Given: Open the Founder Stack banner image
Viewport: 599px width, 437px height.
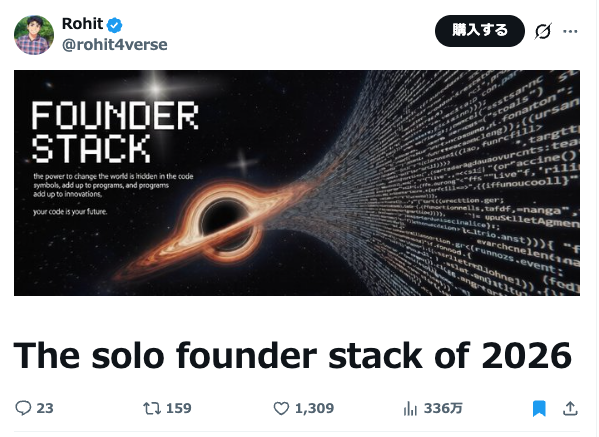Looking at the screenshot, I should (x=297, y=183).
